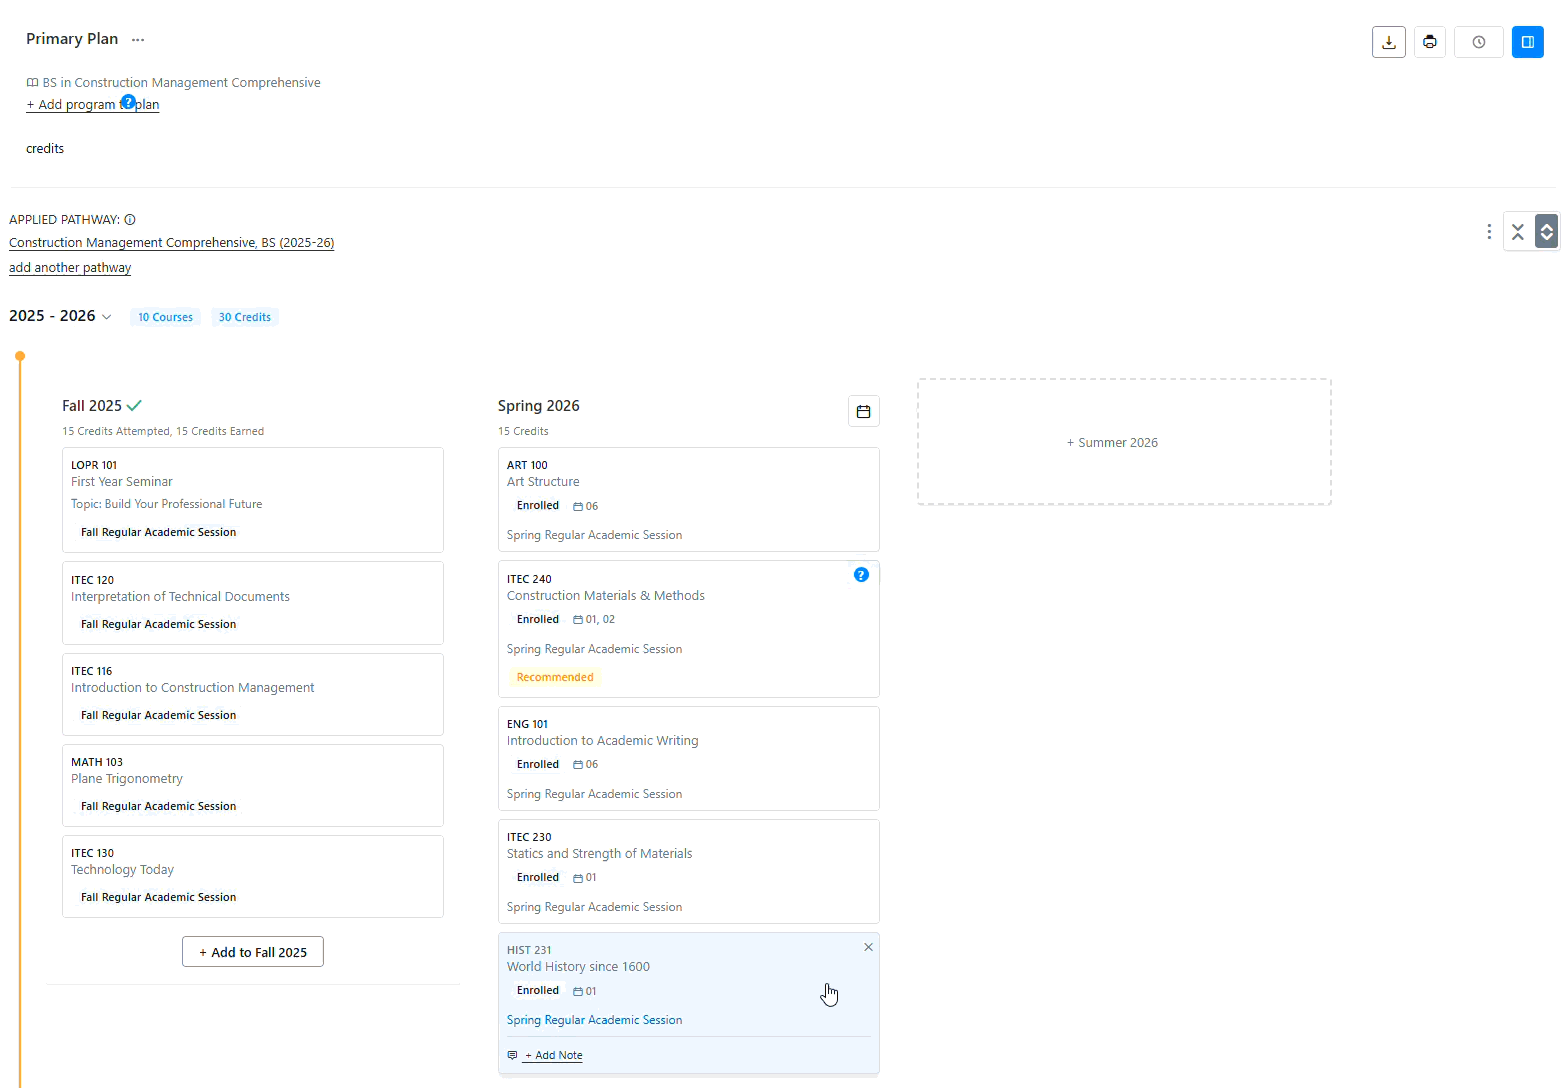The image size is (1568, 1088).
Task: Remove HIST 231 with X icon
Action: pyautogui.click(x=868, y=947)
